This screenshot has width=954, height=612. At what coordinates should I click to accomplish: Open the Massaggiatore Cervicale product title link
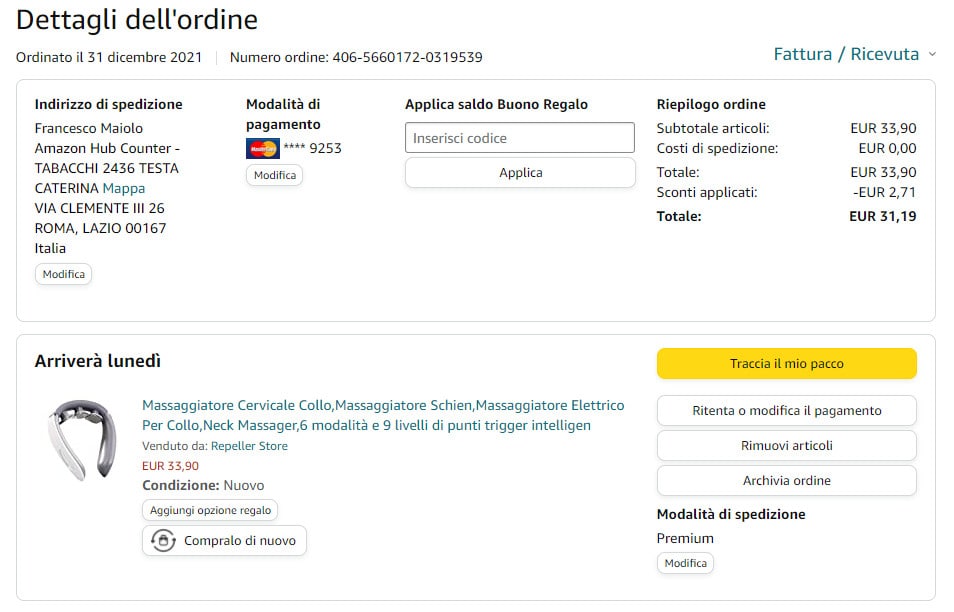tap(383, 415)
